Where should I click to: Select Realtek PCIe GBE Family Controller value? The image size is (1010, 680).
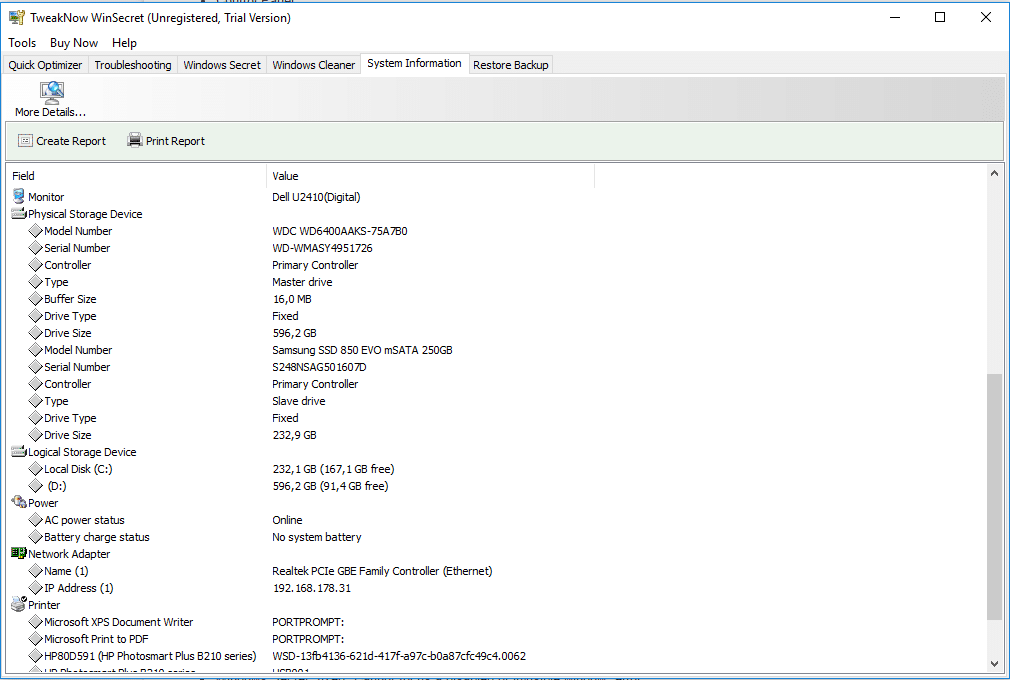click(x=382, y=571)
